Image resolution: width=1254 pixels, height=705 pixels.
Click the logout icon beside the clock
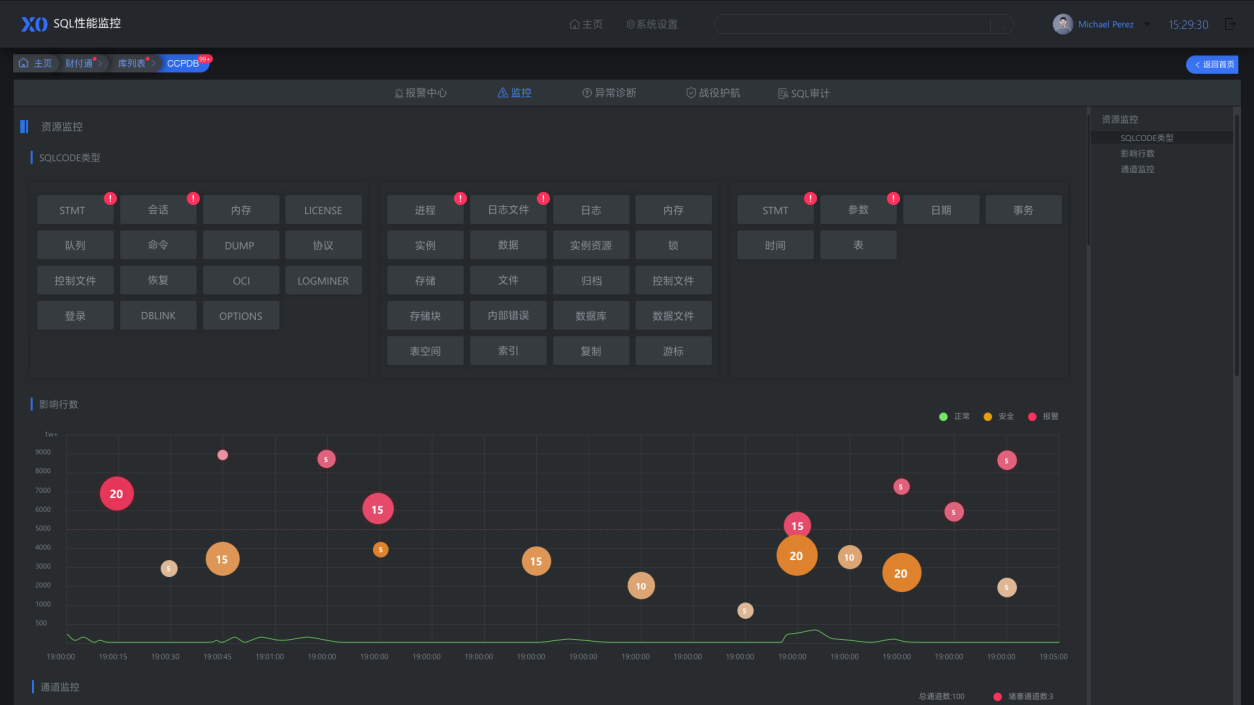click(x=1230, y=24)
